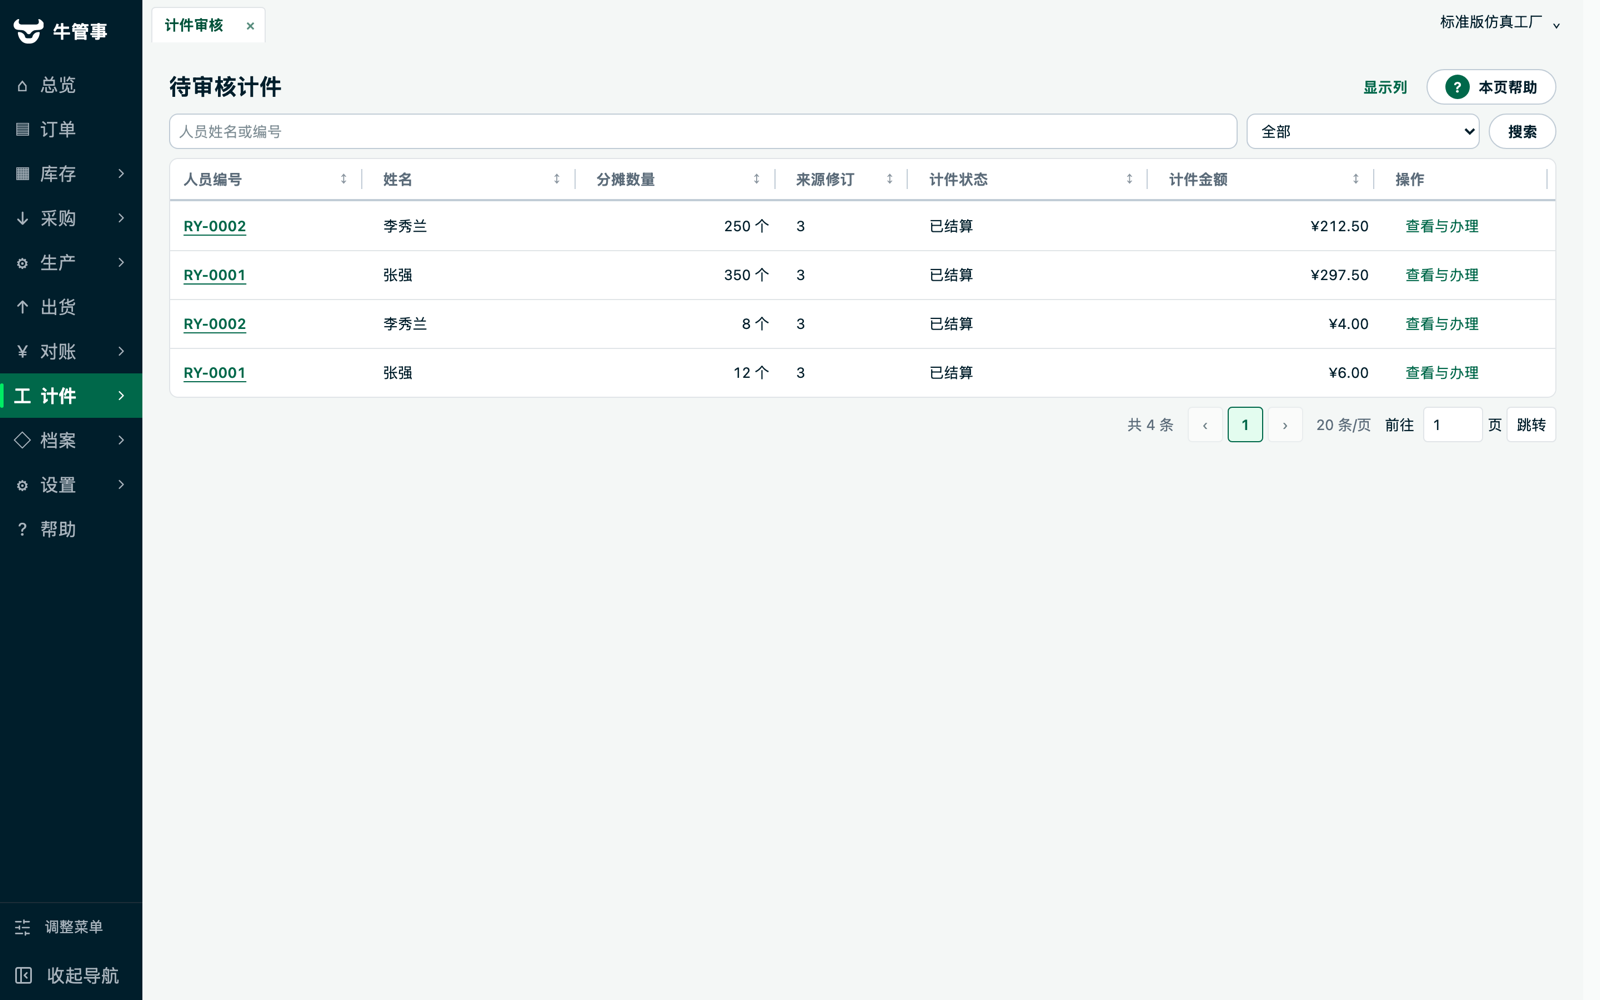The height and width of the screenshot is (1000, 1600).
Task: Expand the 对账 submenu chevron
Action: click(x=121, y=351)
